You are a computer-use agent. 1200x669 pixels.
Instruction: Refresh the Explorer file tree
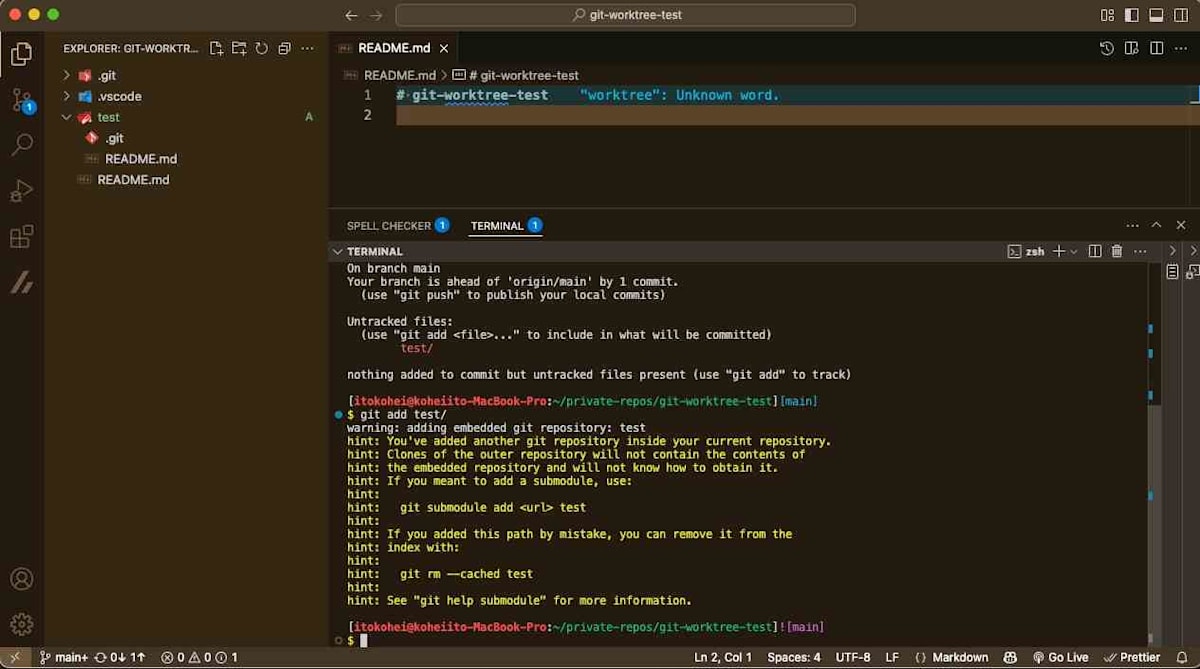pos(261,48)
